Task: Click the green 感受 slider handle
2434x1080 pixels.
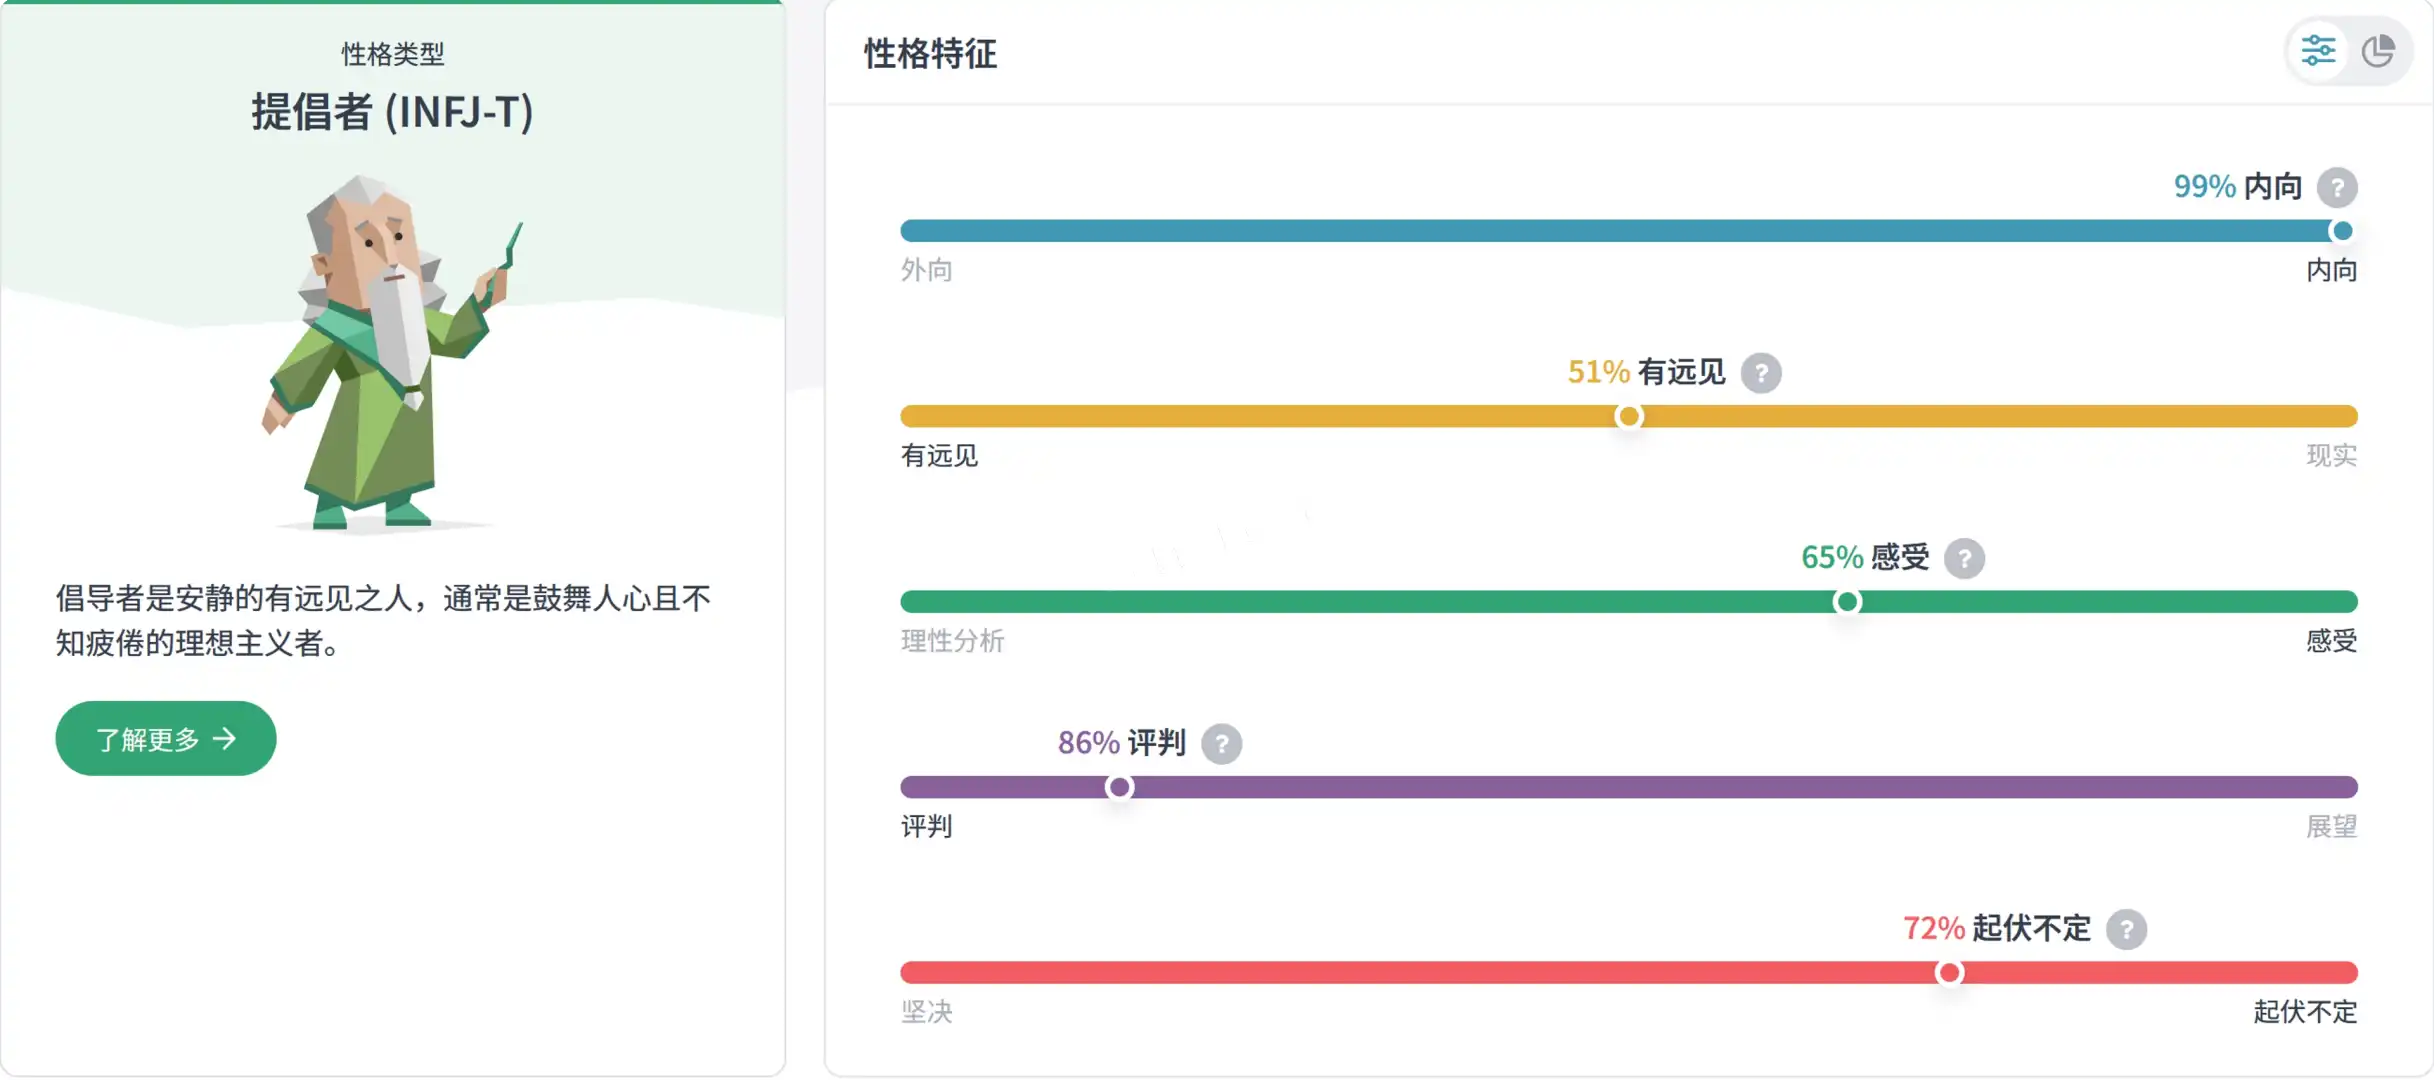Action: [1847, 602]
